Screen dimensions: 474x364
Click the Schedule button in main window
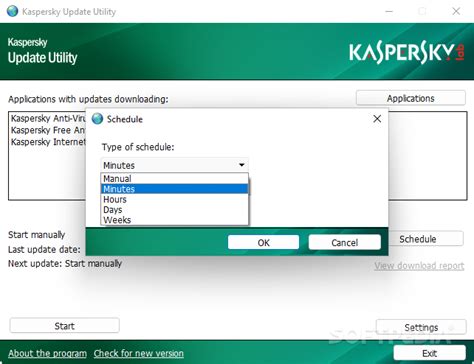click(425, 239)
